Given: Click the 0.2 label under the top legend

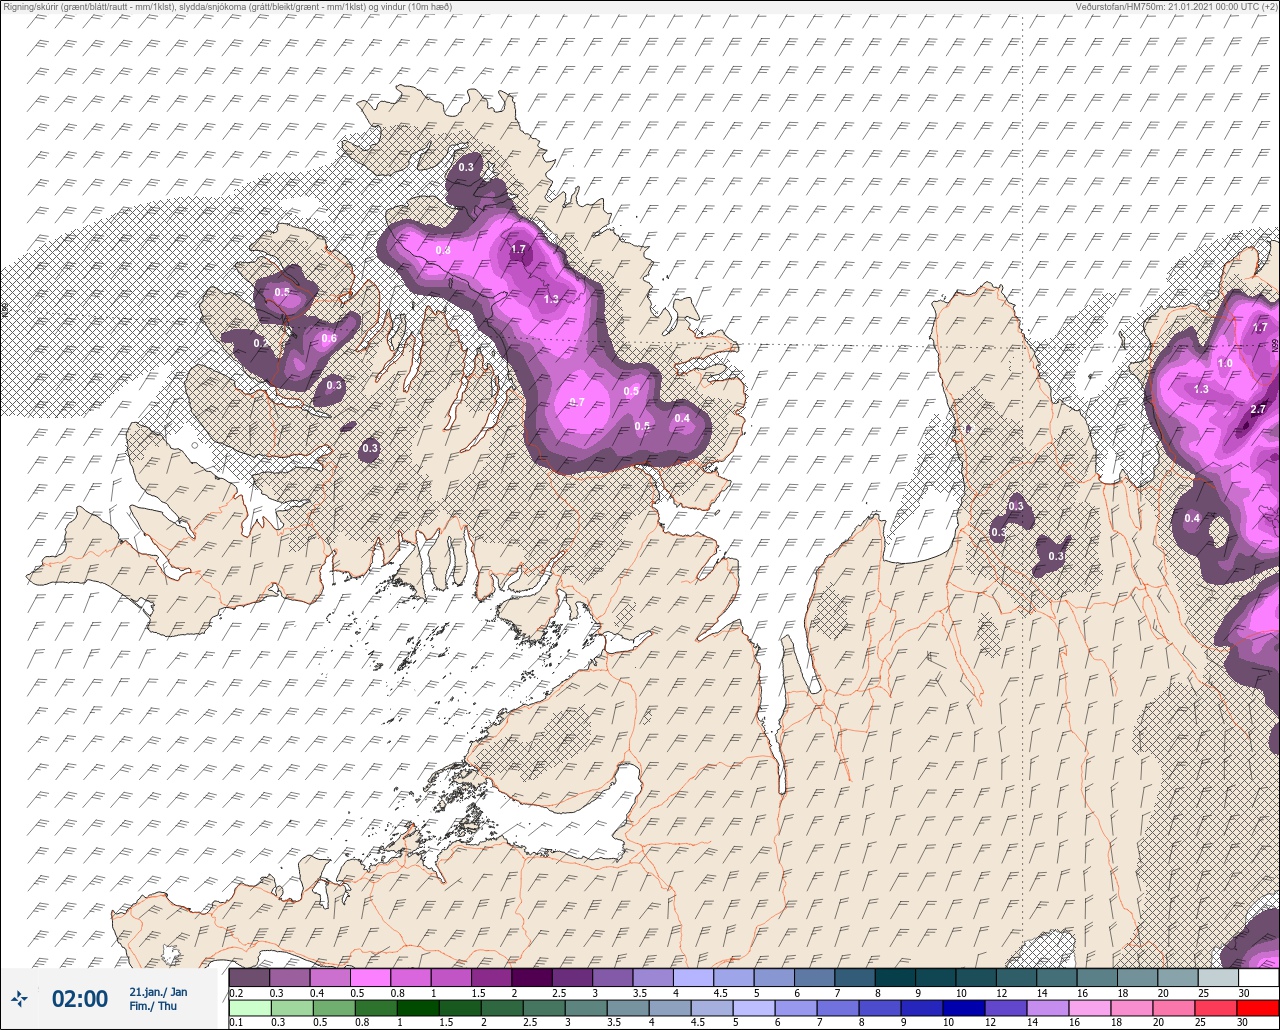Looking at the screenshot, I should pyautogui.click(x=236, y=992).
